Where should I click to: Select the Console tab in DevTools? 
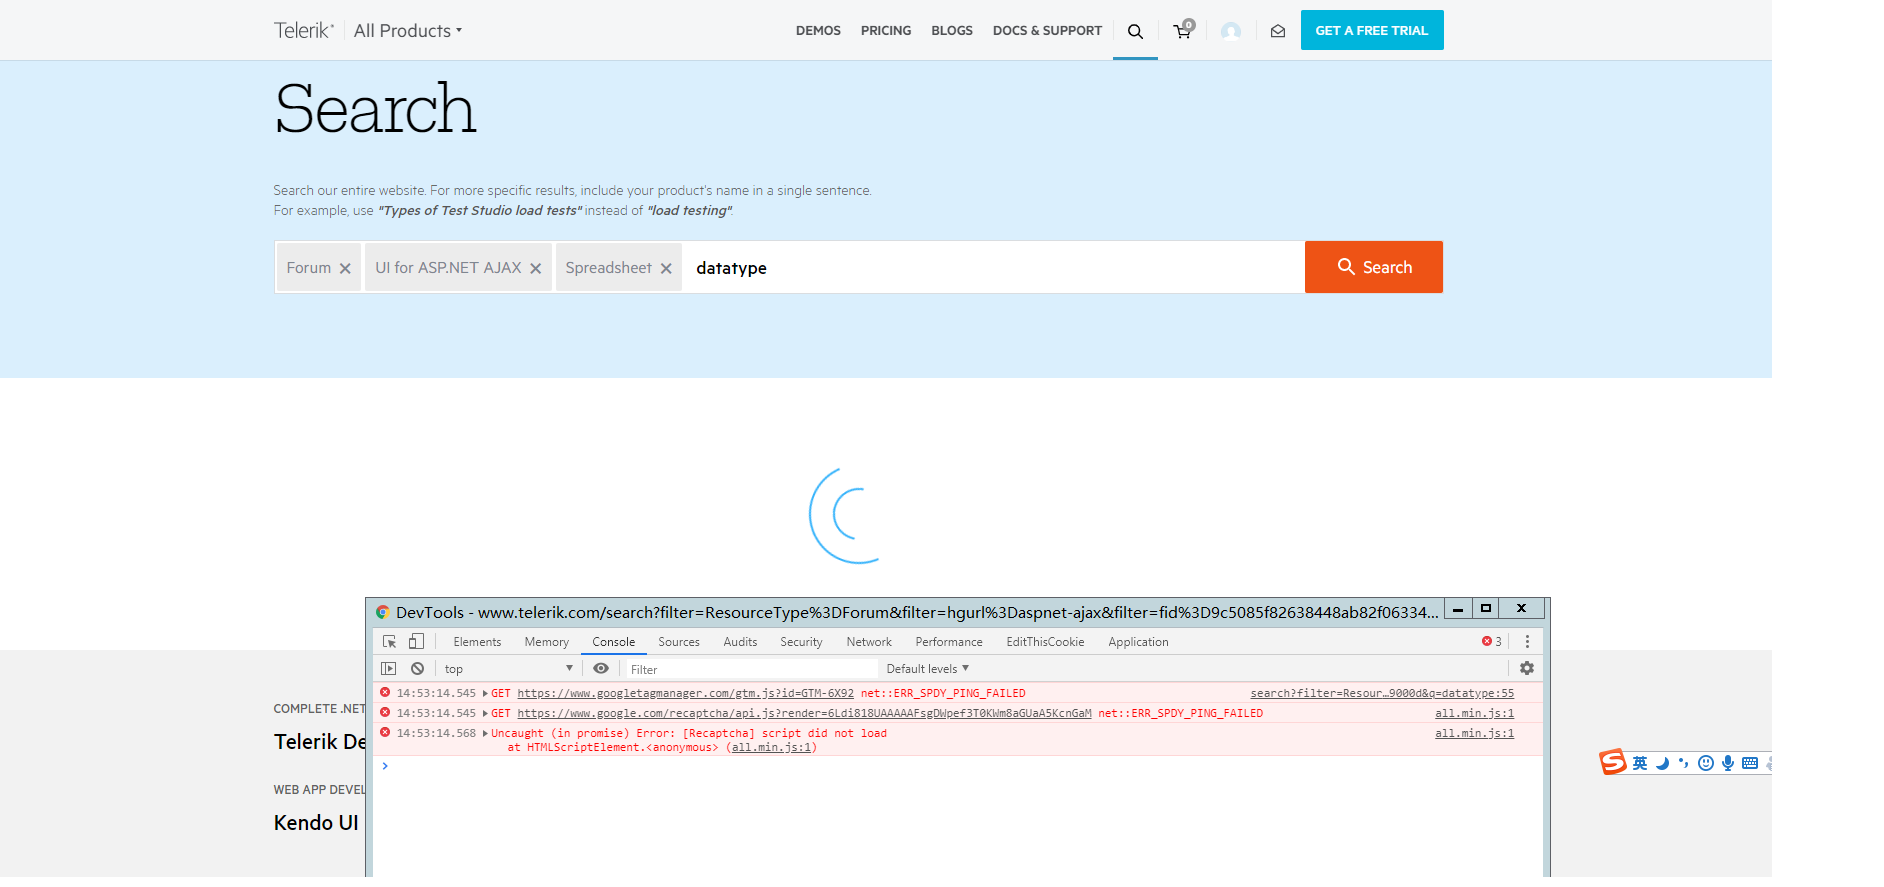(614, 642)
